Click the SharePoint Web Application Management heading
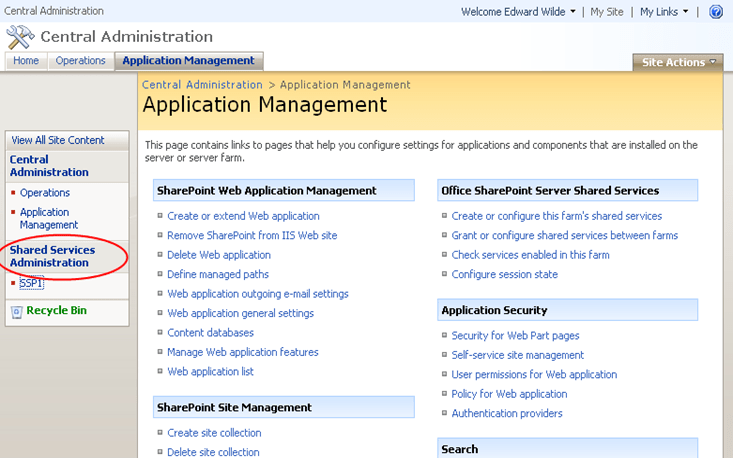 pos(267,191)
